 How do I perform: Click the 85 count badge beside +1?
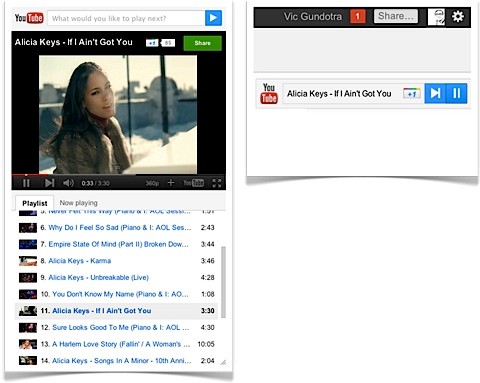click(x=168, y=43)
